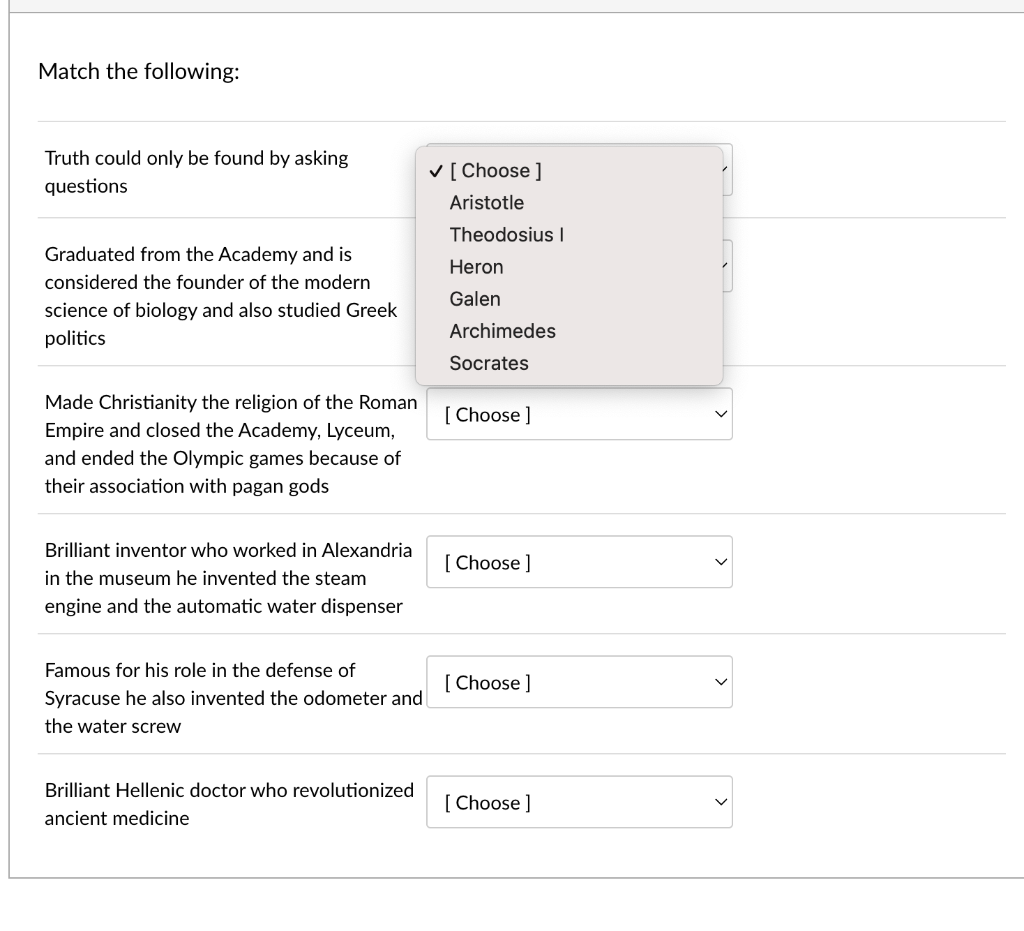Click the 'Match the following:' heading

[x=139, y=72]
